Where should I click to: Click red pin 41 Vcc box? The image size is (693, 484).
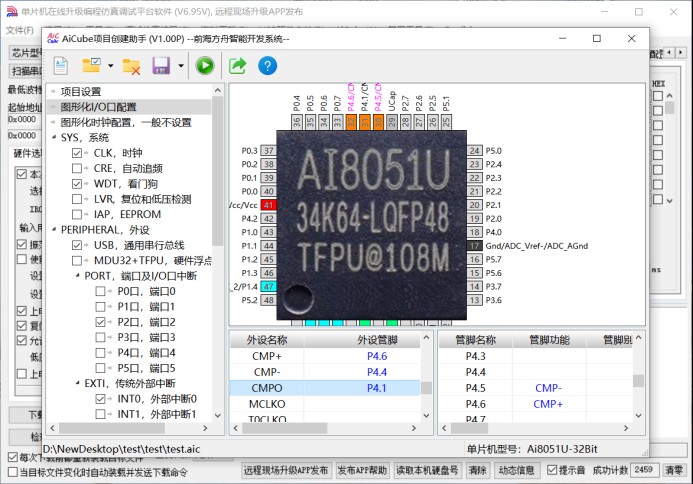click(x=268, y=205)
